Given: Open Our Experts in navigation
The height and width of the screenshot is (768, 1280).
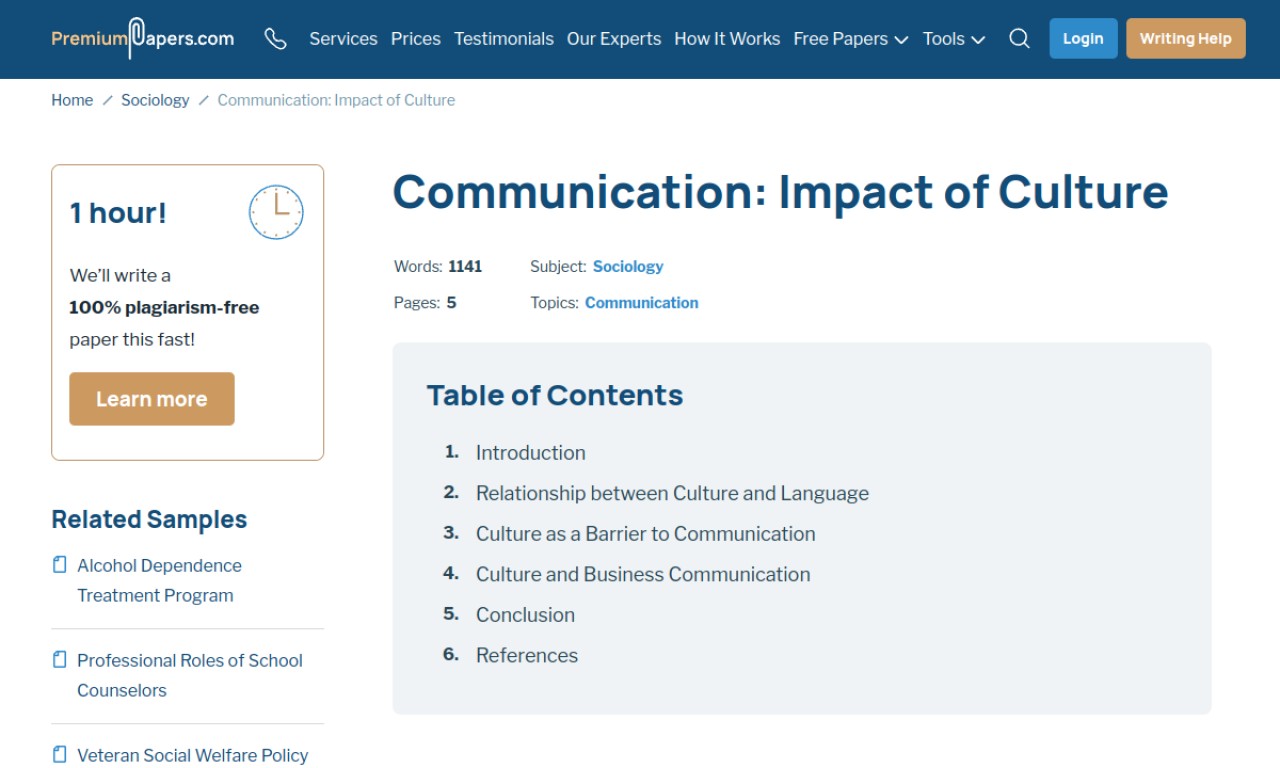Looking at the screenshot, I should [x=614, y=39].
